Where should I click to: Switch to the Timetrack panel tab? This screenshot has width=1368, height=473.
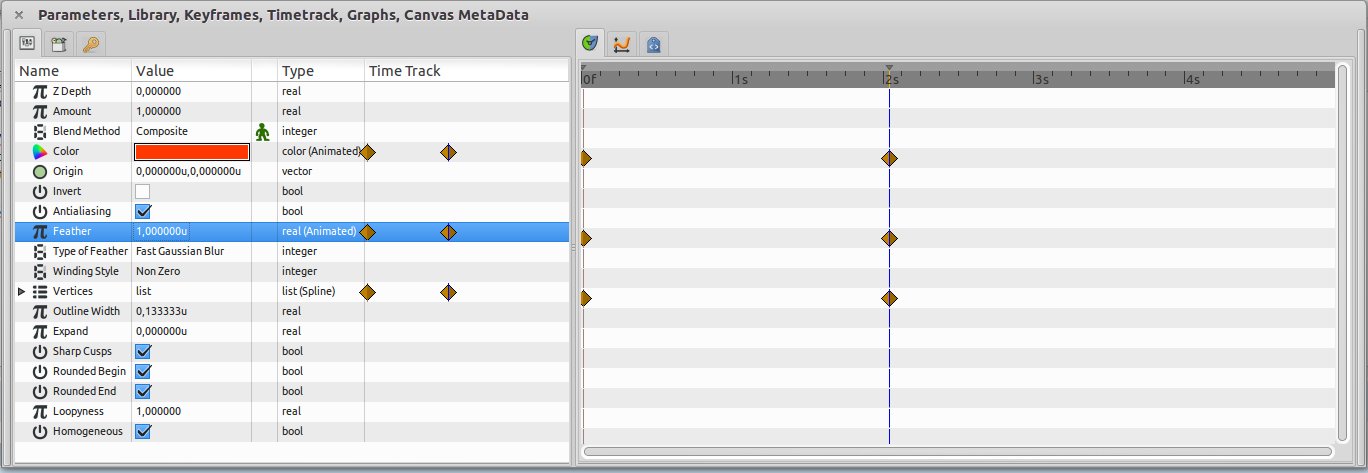pyautogui.click(x=591, y=44)
